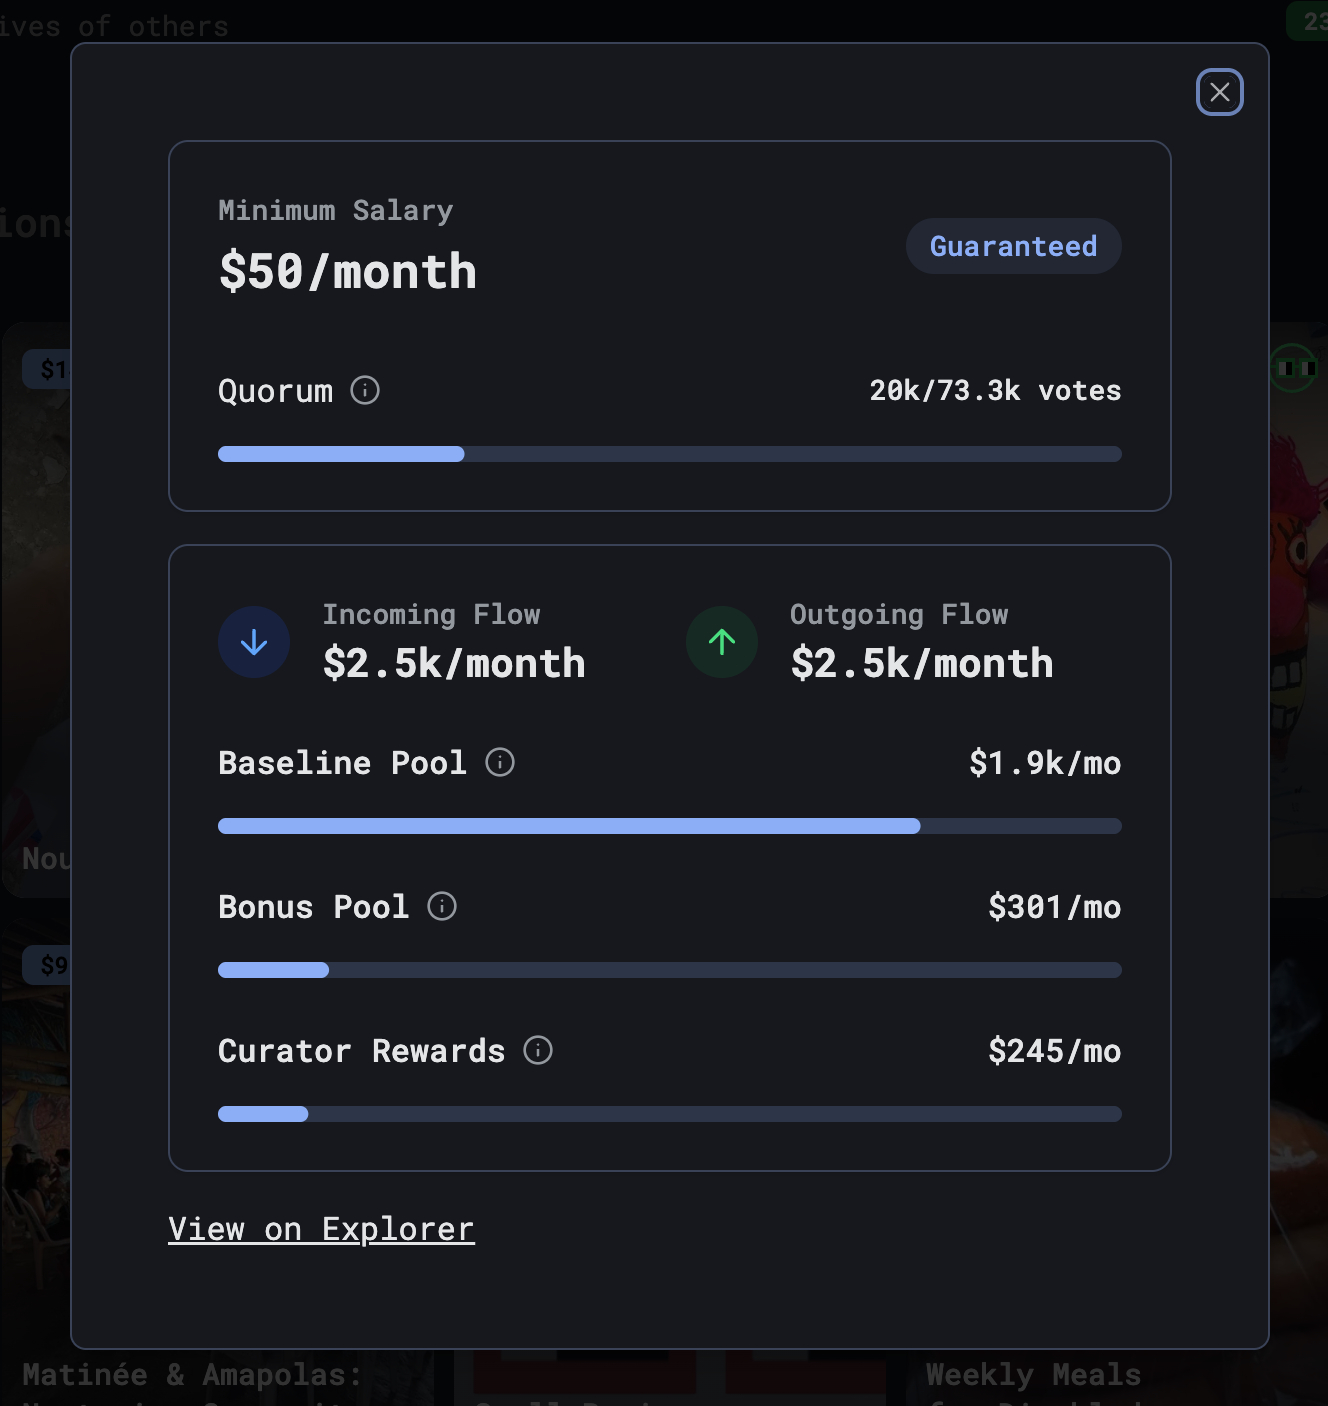Click the Guaranteed badge
Viewport: 1328px width, 1406px height.
[1013, 246]
